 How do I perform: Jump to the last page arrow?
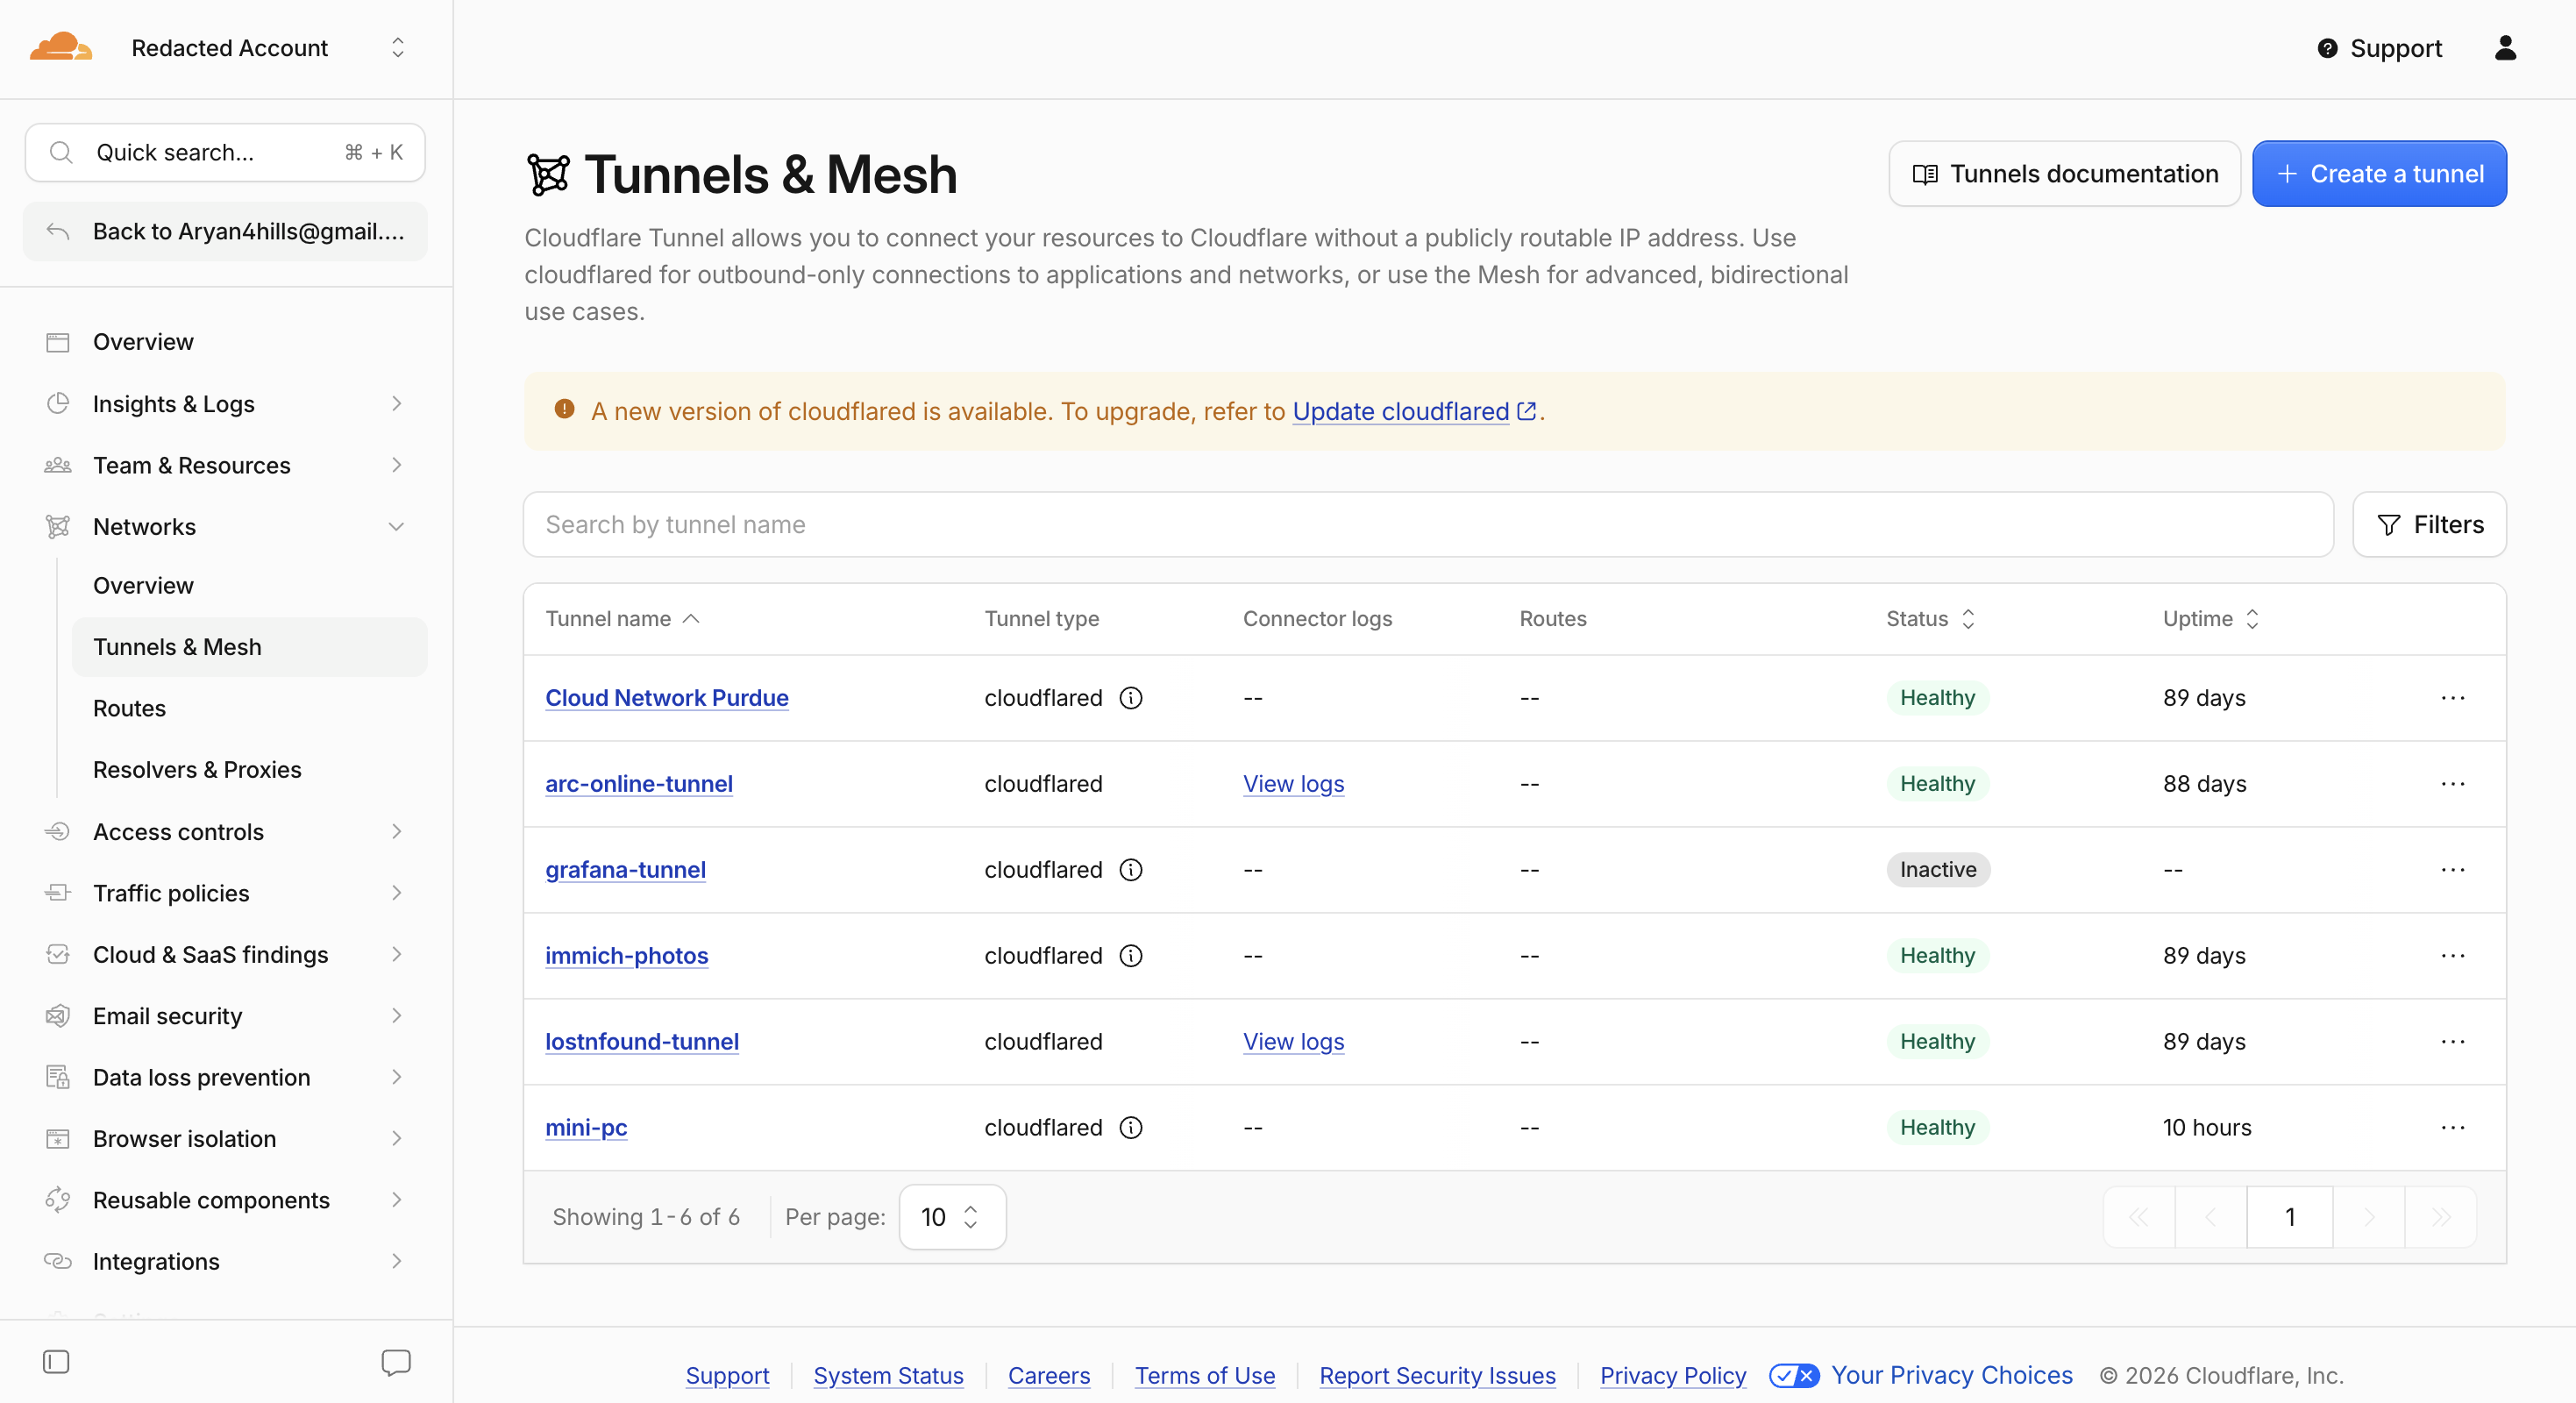[2441, 1217]
